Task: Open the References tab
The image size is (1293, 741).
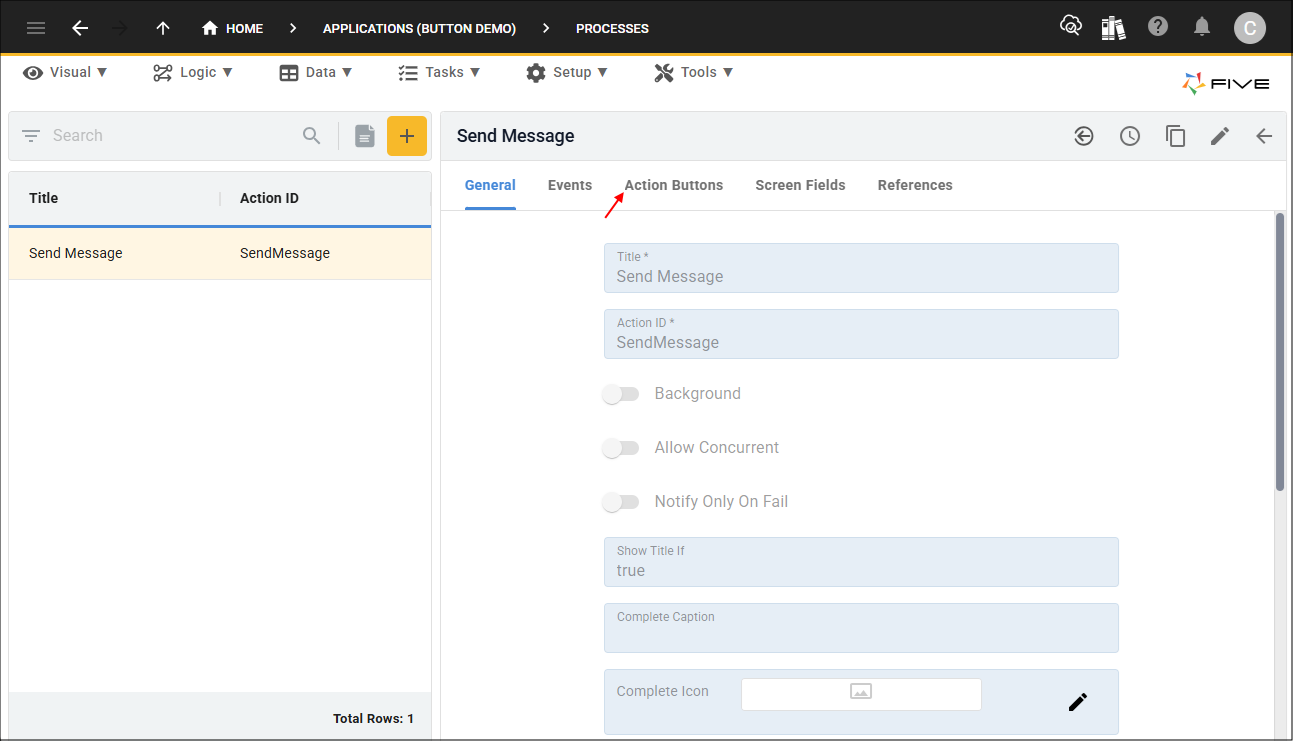Action: coord(915,185)
